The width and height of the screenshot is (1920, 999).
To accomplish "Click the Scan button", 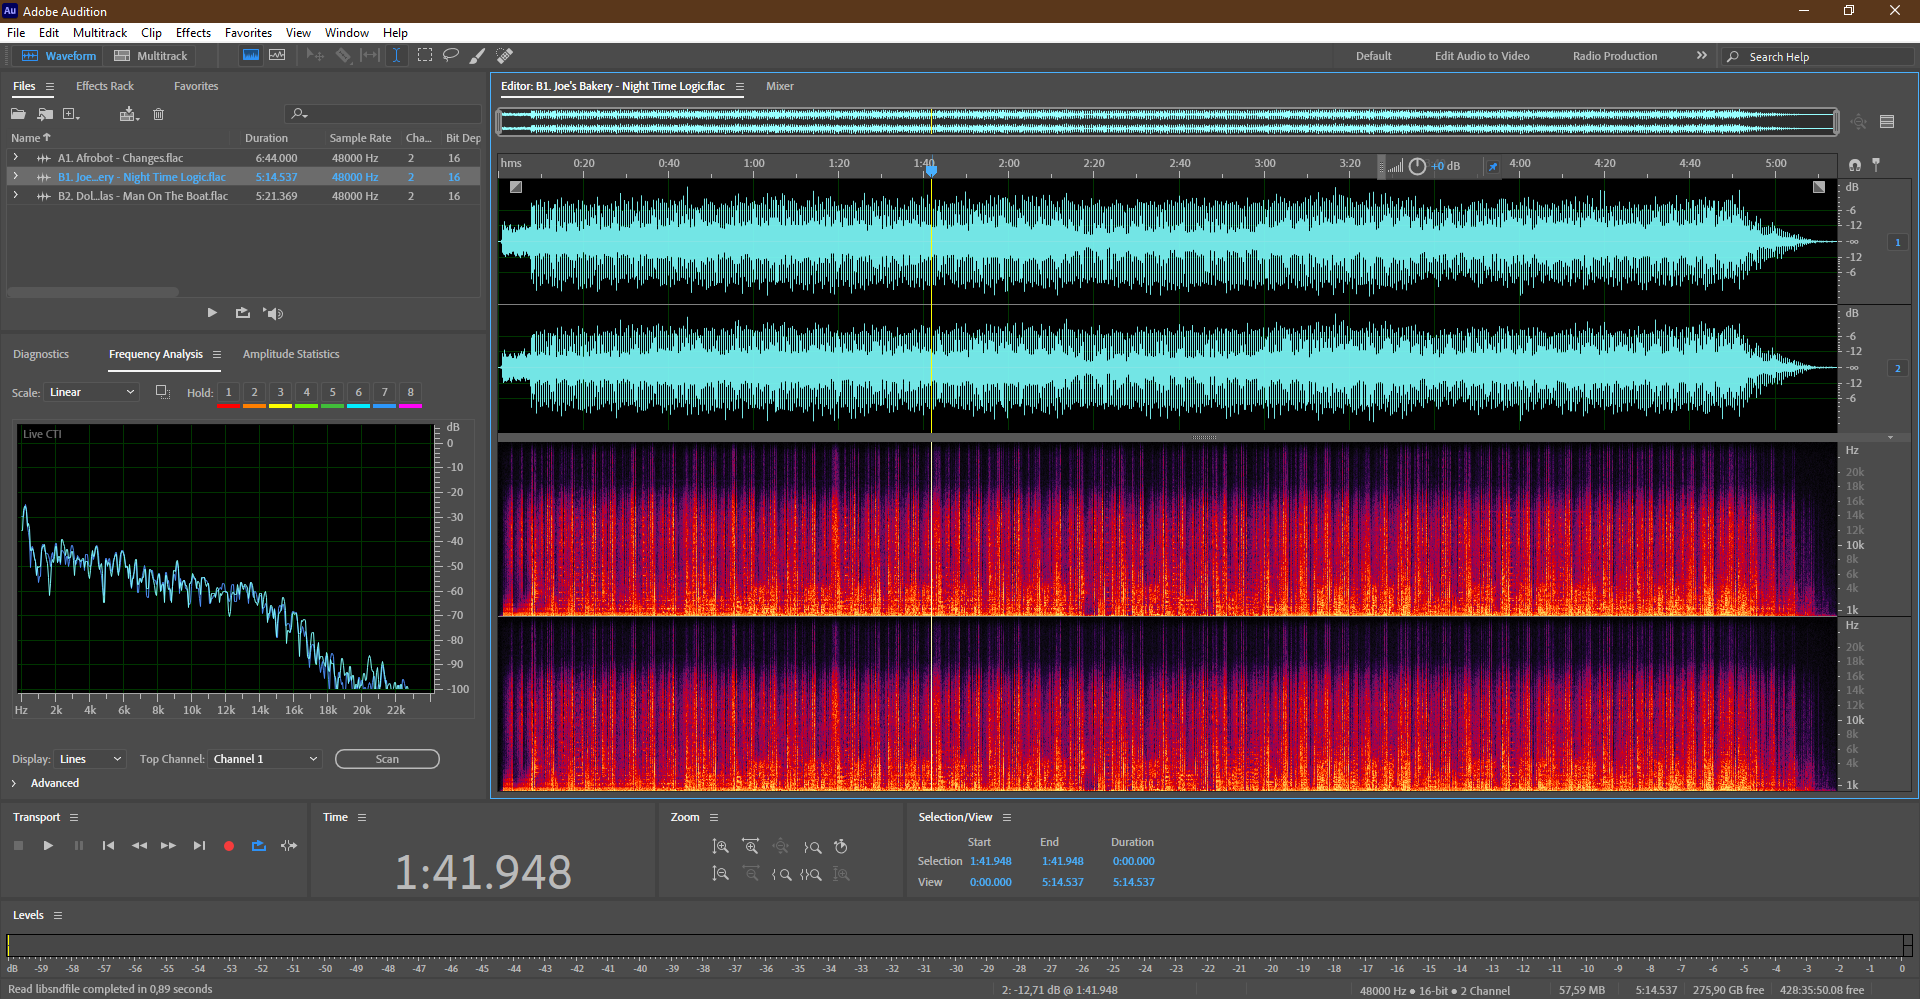I will coord(387,759).
